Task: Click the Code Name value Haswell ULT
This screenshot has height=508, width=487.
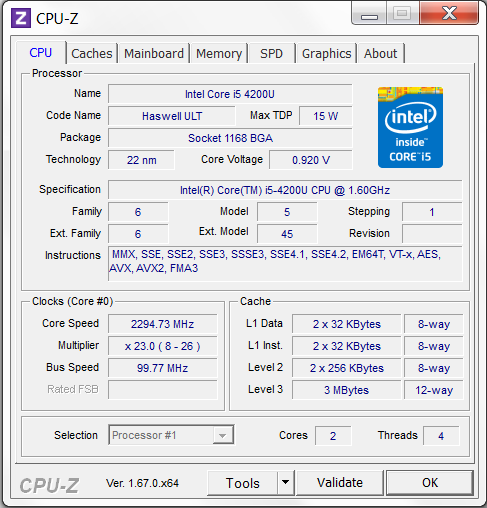Action: click(x=172, y=116)
